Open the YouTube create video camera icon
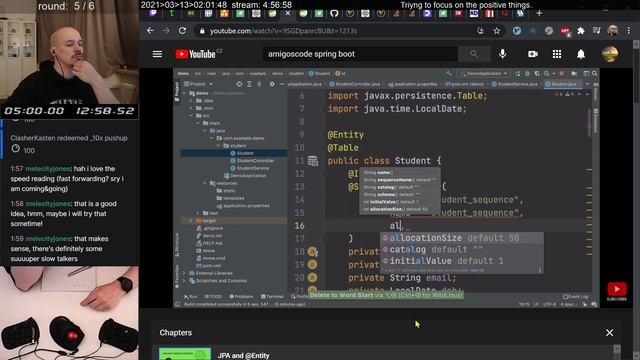The image size is (640, 360). (x=533, y=54)
